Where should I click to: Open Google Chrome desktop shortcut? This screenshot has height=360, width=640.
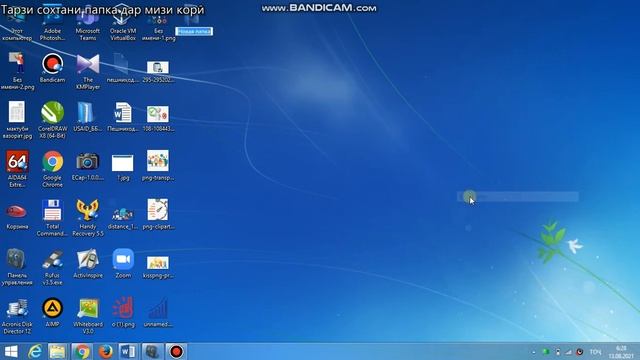pyautogui.click(x=52, y=169)
